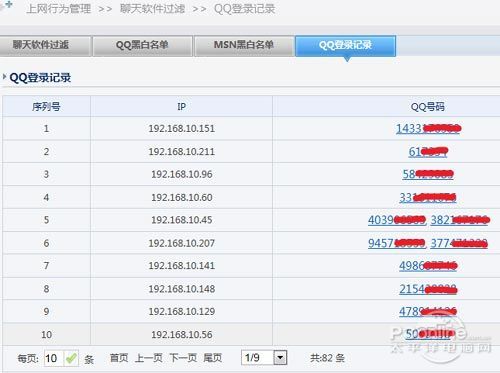This screenshot has height=373, width=500.
Task: Jump to last page 尾页
Action: coord(213,358)
